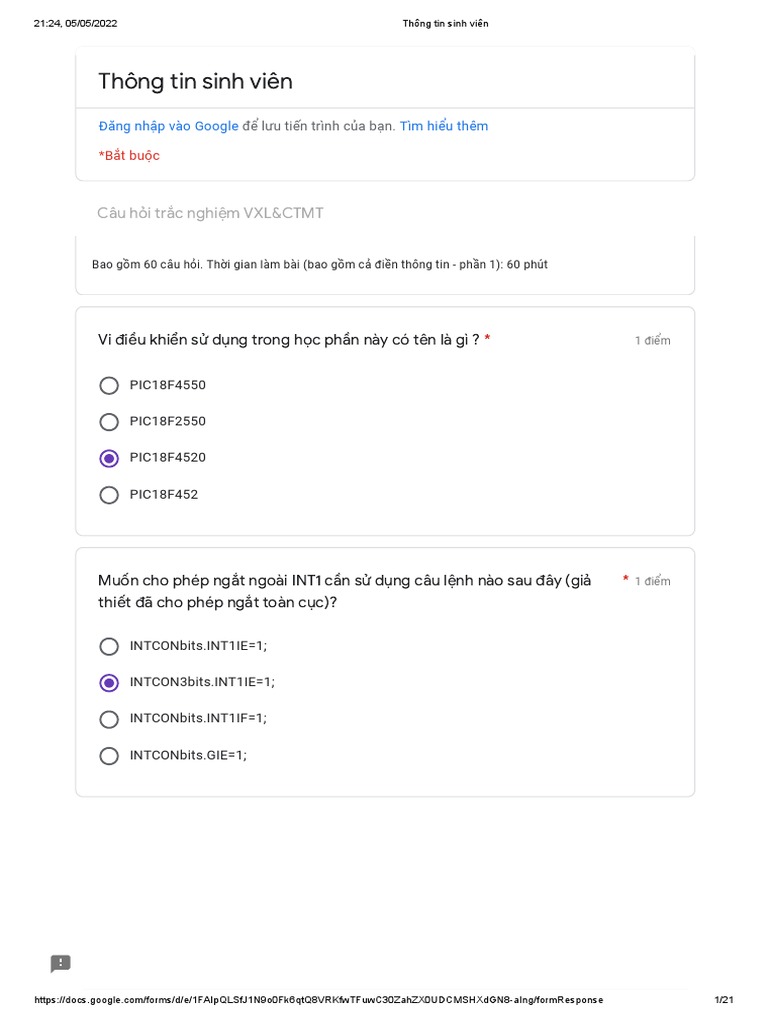This screenshot has width=768, height=1024.
Task: Click the Thông tin sinh viên form title
Action: tap(195, 82)
